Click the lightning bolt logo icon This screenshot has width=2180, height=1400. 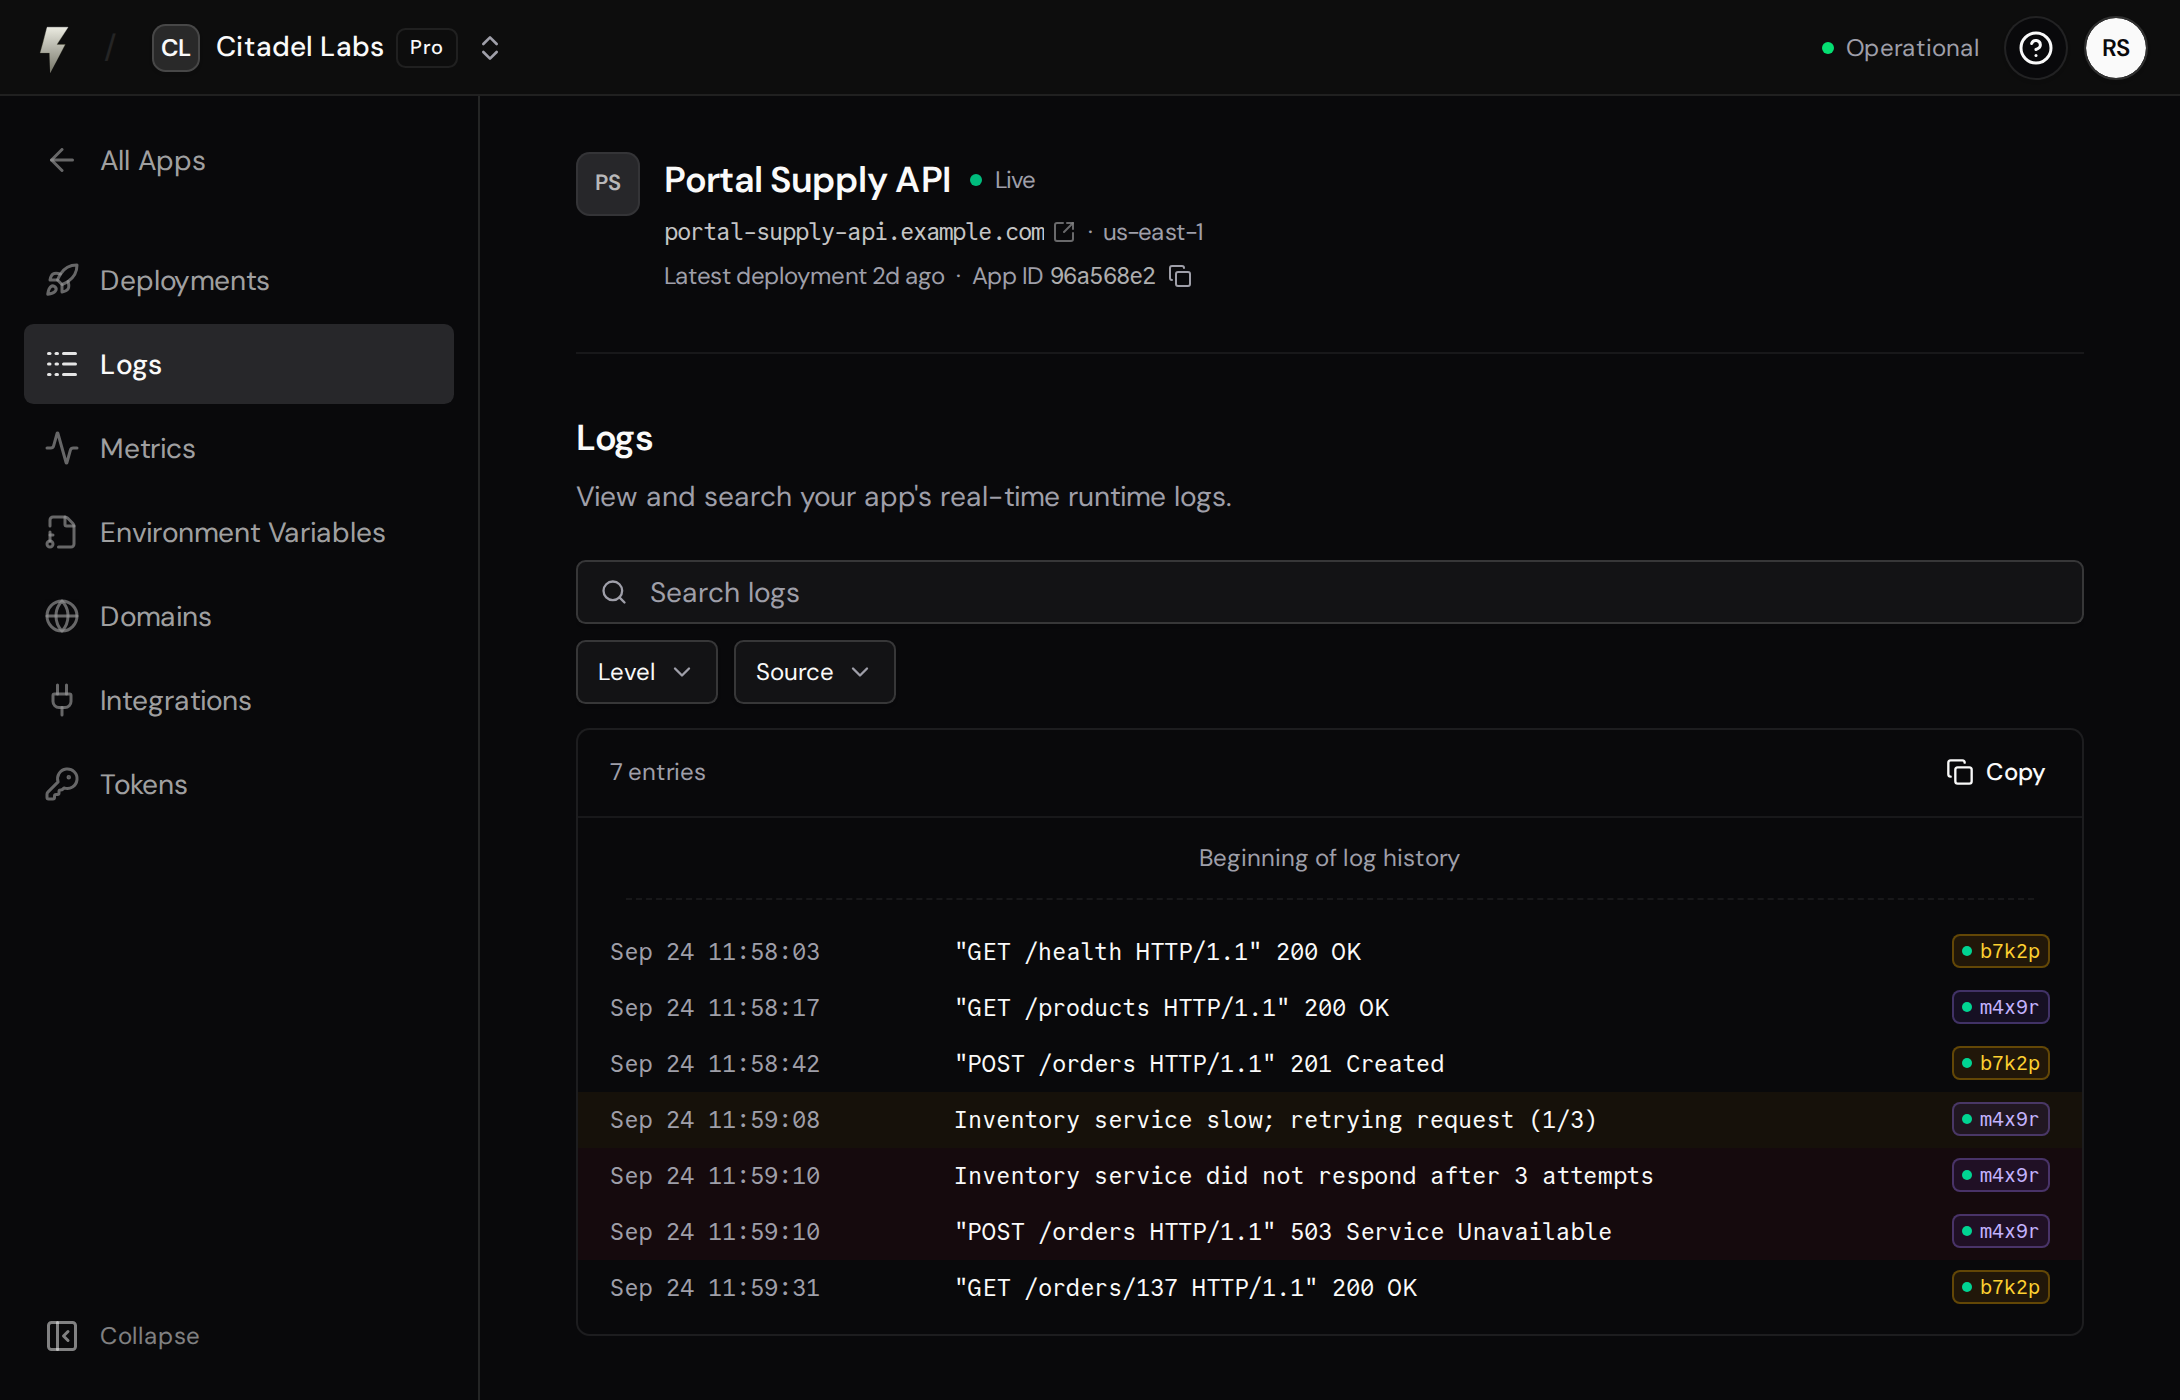tap(54, 48)
